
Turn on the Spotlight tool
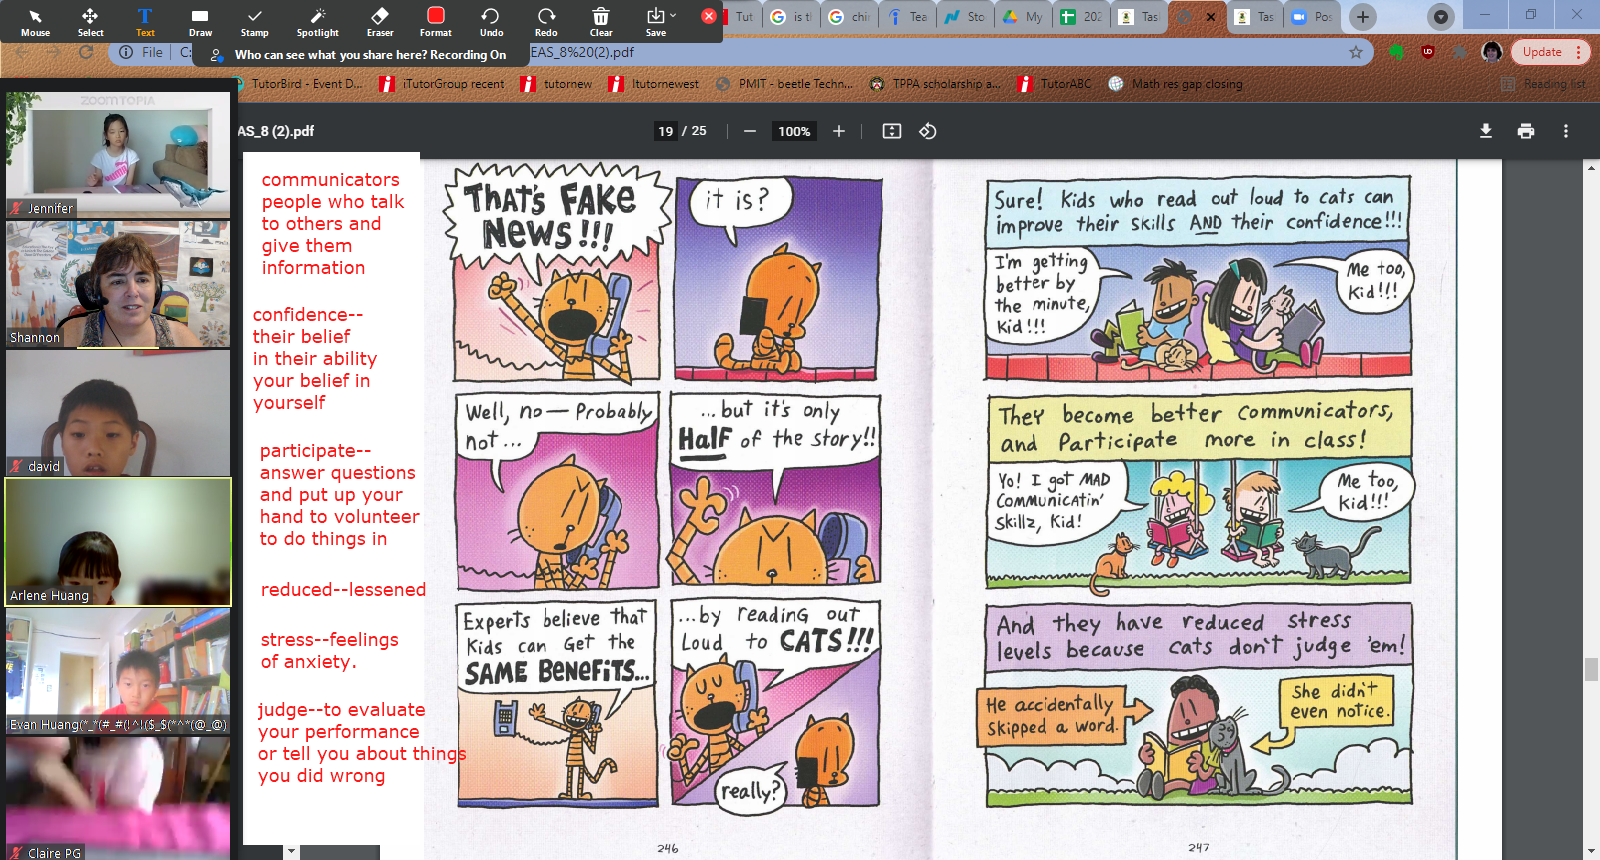[318, 22]
